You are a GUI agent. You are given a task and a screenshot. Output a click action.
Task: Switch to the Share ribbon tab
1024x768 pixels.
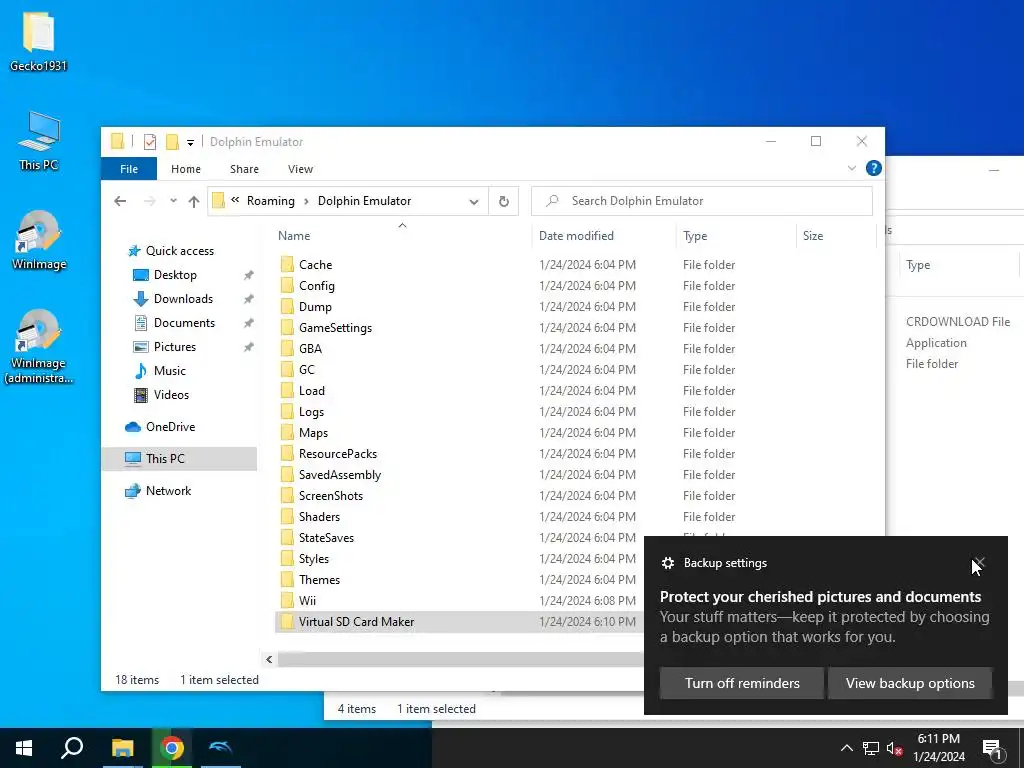click(x=244, y=169)
